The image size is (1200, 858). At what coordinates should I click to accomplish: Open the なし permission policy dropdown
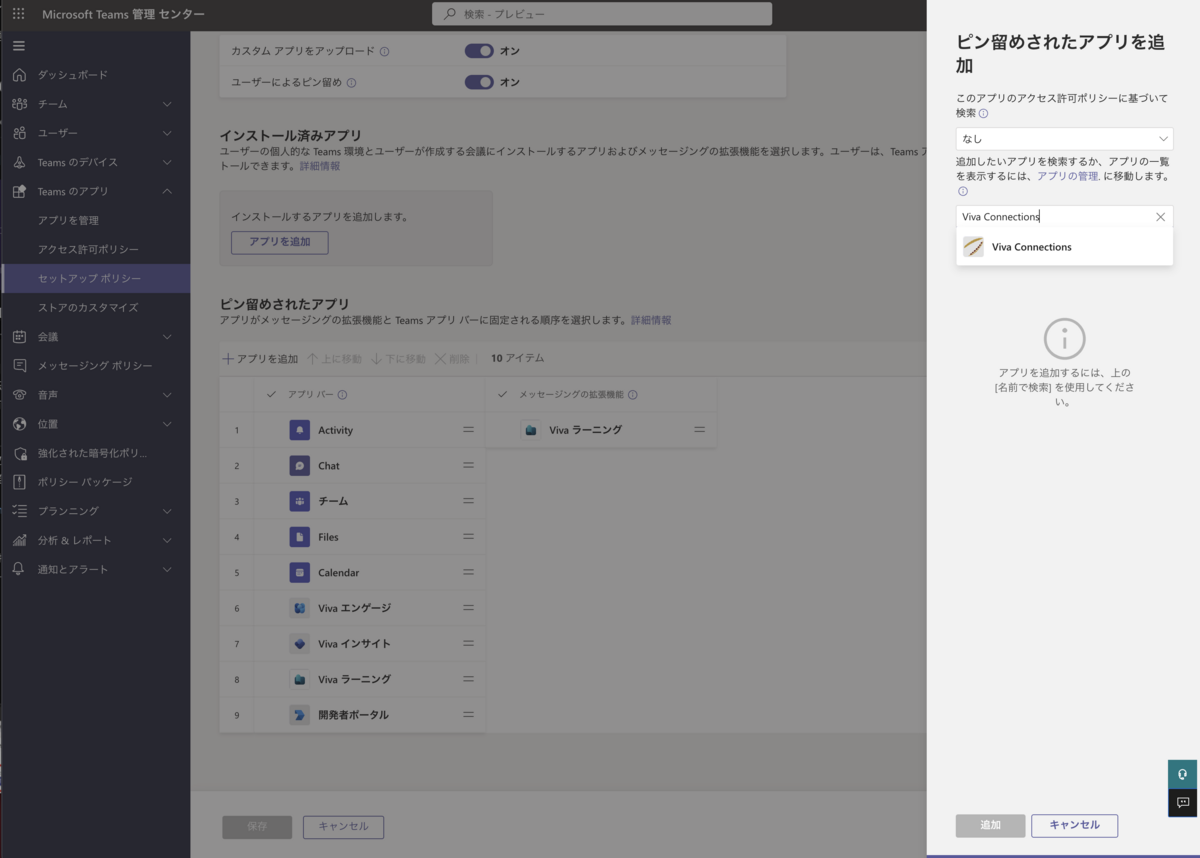coord(1064,139)
